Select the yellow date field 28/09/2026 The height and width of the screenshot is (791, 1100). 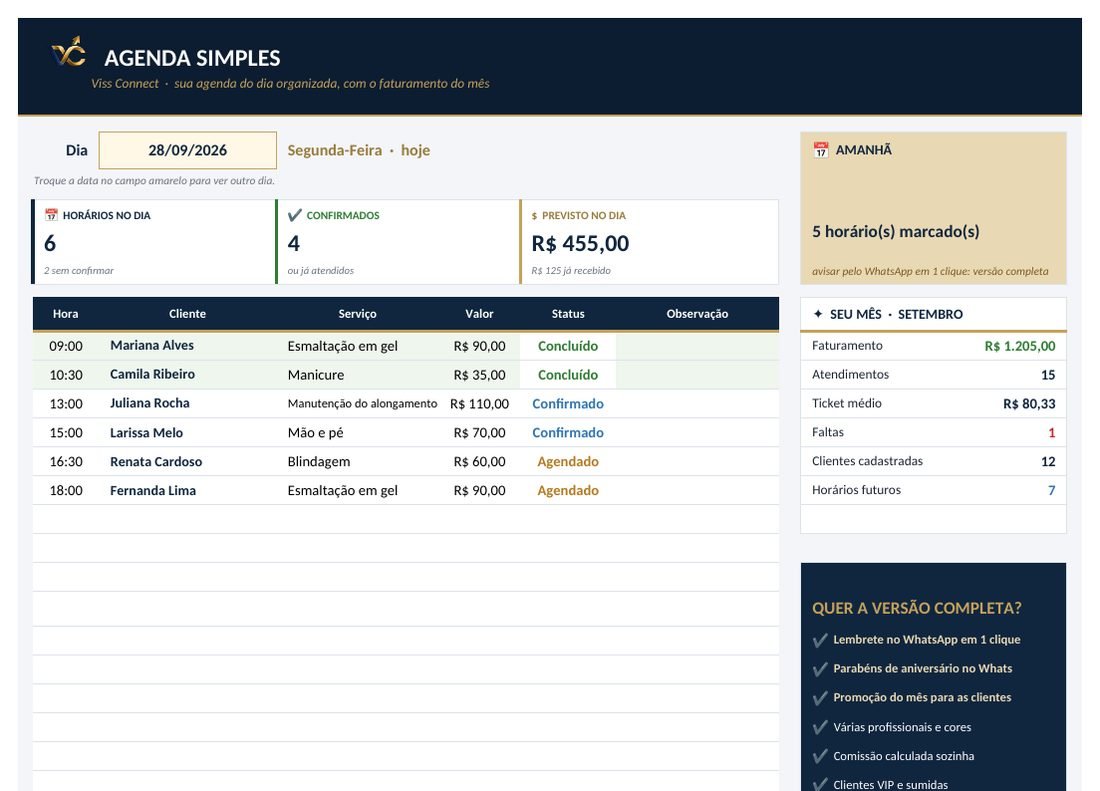click(x=187, y=150)
